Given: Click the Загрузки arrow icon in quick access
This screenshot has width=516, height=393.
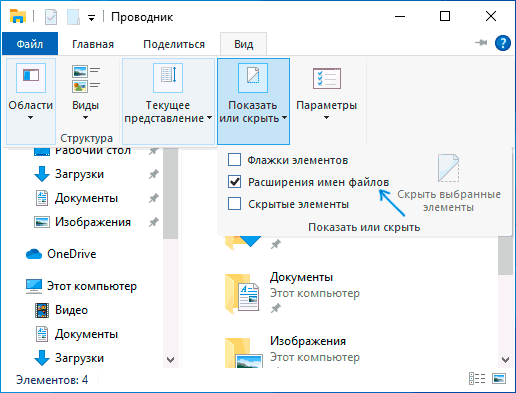Looking at the screenshot, I should click(x=42, y=174).
